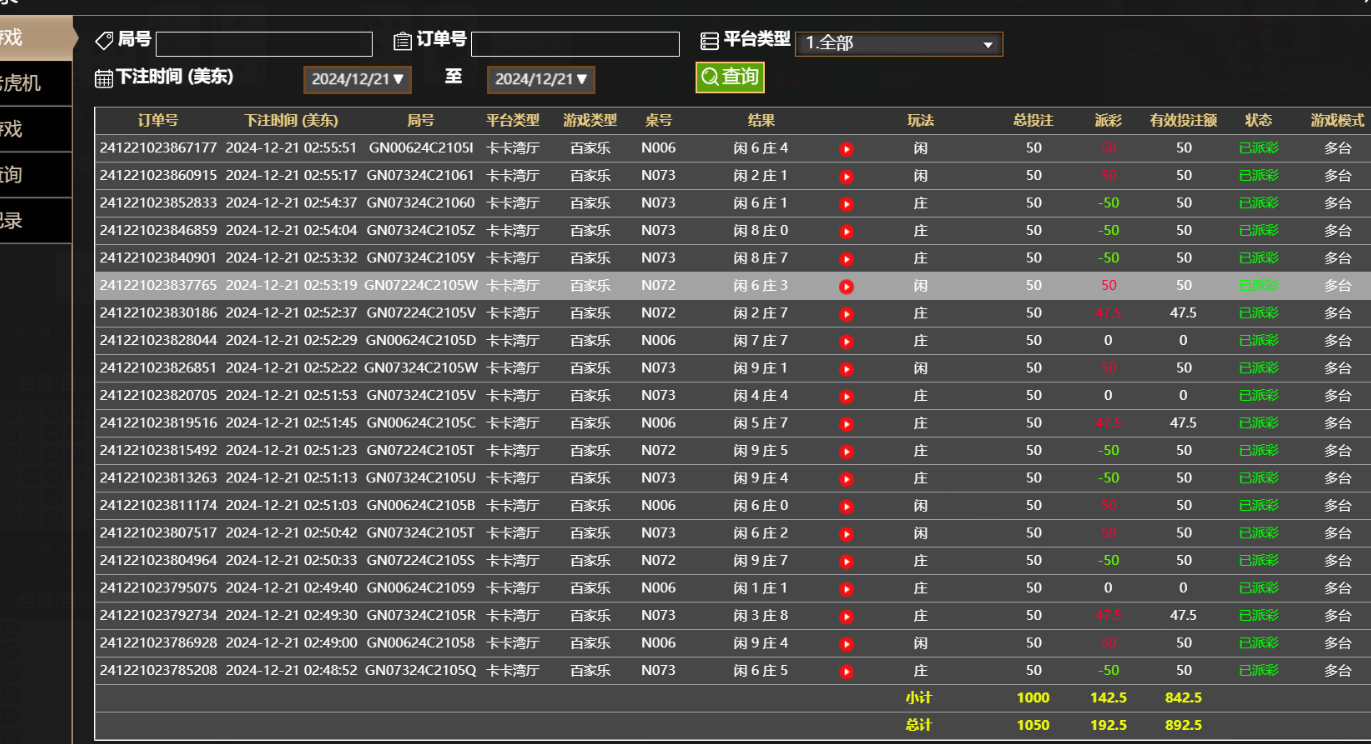Click the green 查询 search button
Image resolution: width=1371 pixels, height=744 pixels.
[729, 77]
